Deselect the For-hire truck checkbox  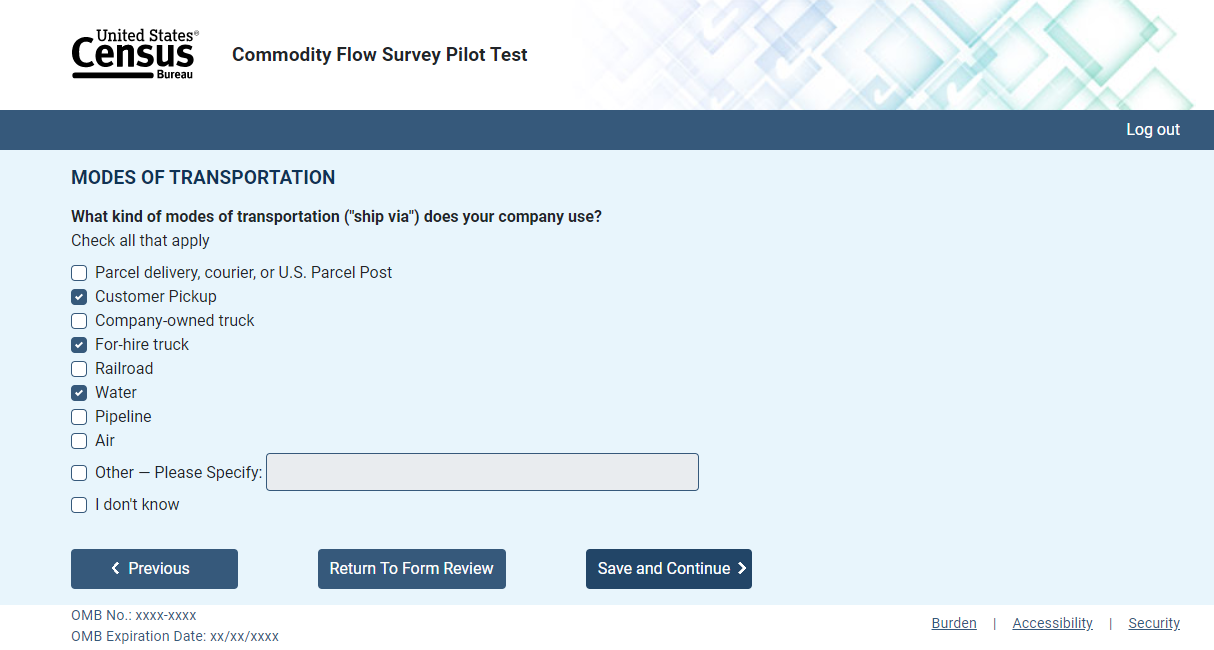coord(79,345)
